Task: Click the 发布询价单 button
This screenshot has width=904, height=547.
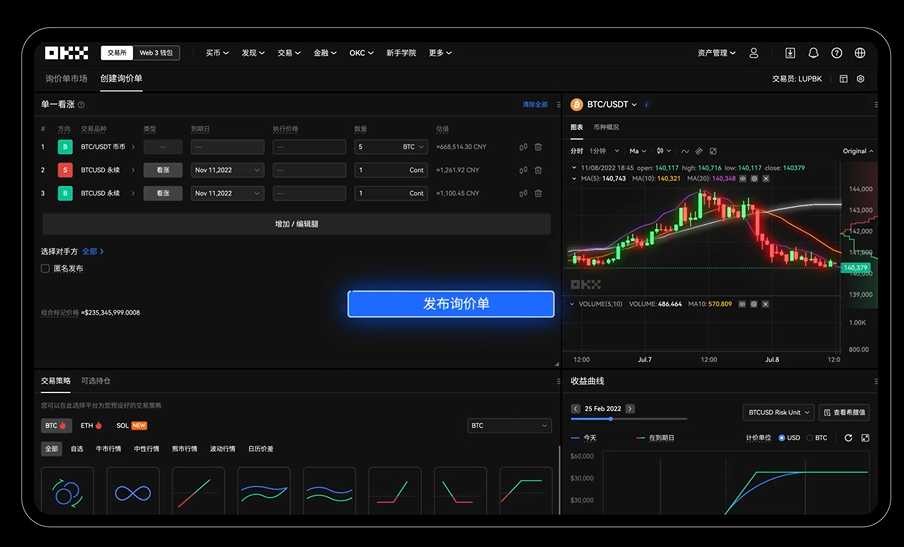Action: click(x=451, y=304)
